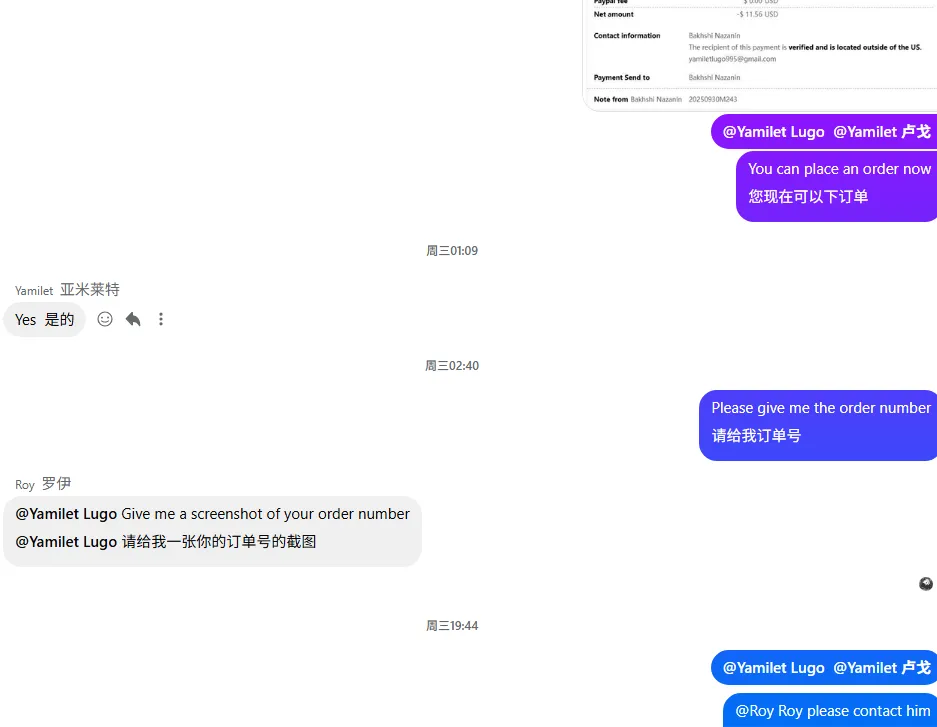Click the @Yamilet 卢戈 mention in purple bubble
937x727 pixels.
coord(882,131)
